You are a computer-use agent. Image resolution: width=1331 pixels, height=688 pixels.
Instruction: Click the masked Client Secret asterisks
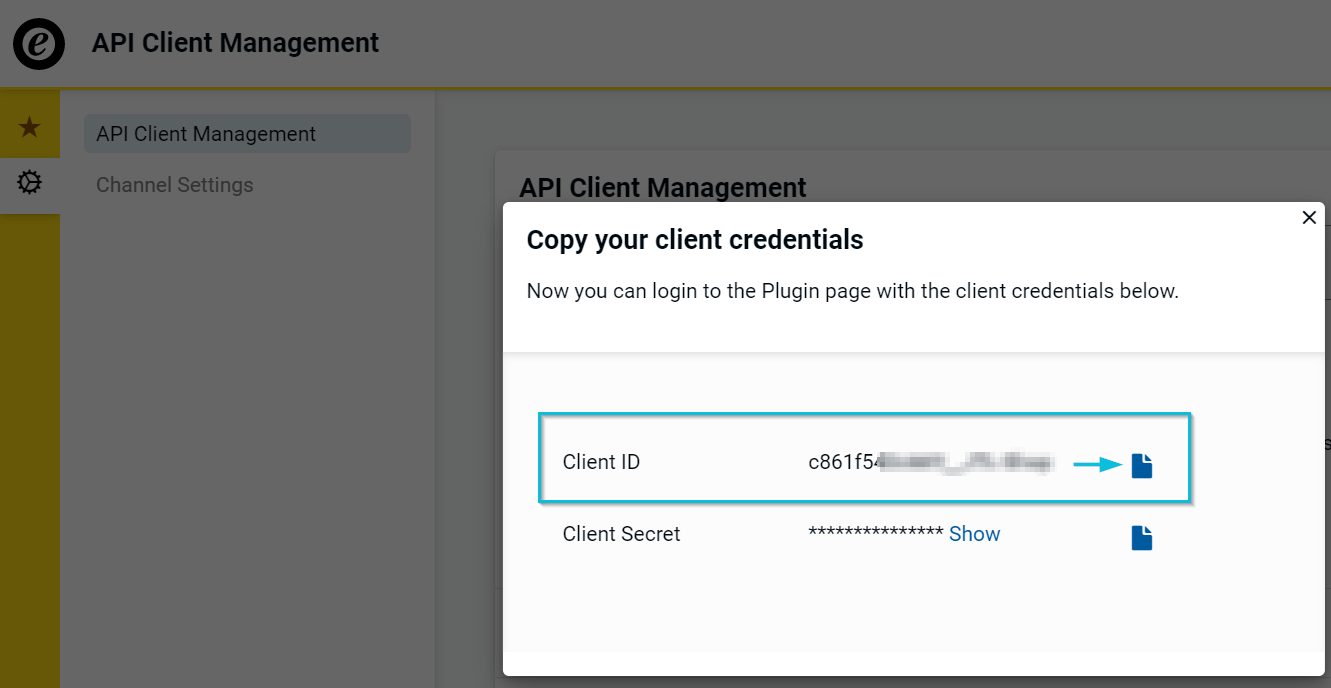(x=876, y=533)
